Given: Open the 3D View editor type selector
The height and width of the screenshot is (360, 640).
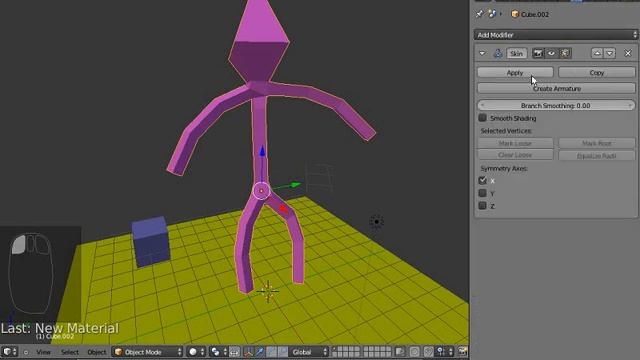Looking at the screenshot, I should click(10, 352).
